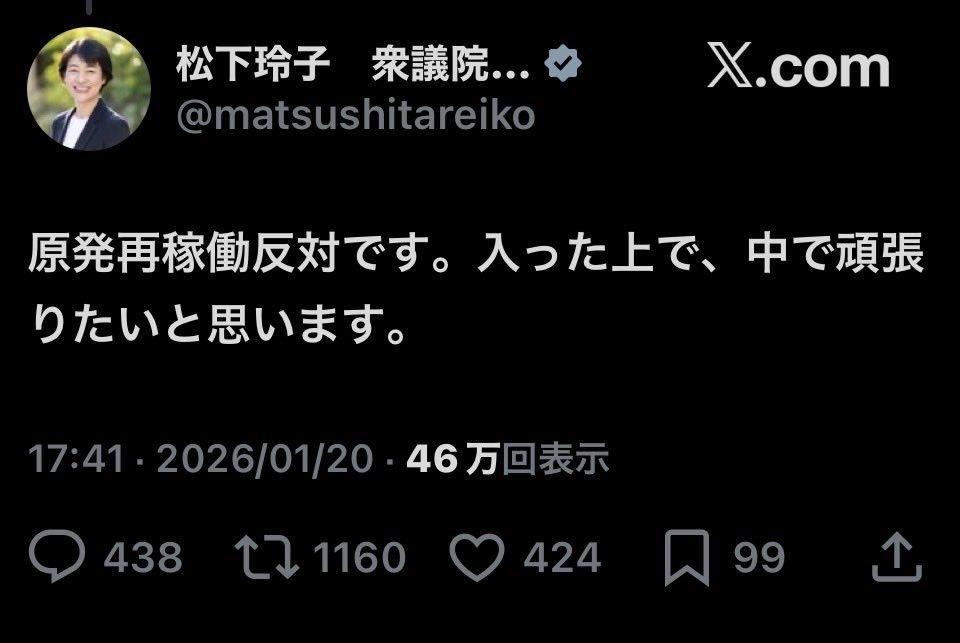
Task: Like the post with the heart icon
Action: pyautogui.click(x=477, y=557)
